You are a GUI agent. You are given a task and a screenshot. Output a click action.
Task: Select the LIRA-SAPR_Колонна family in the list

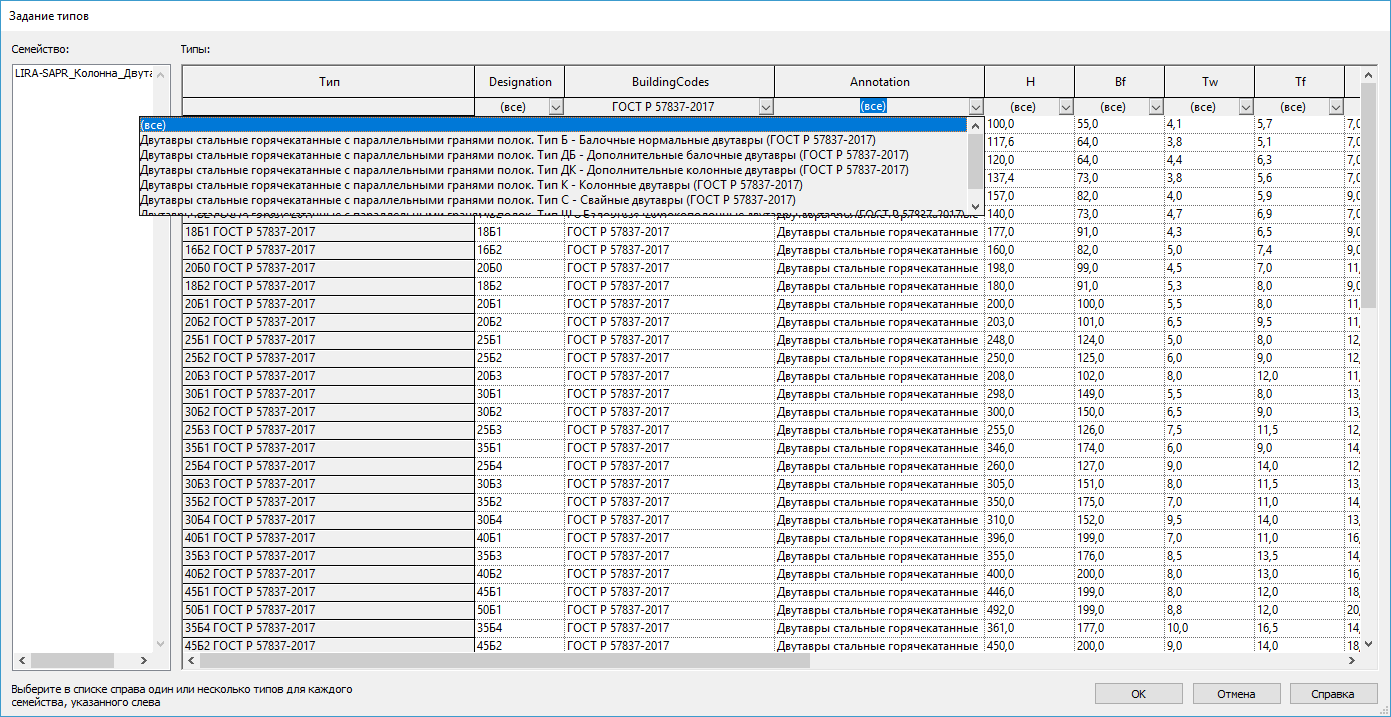83,75
